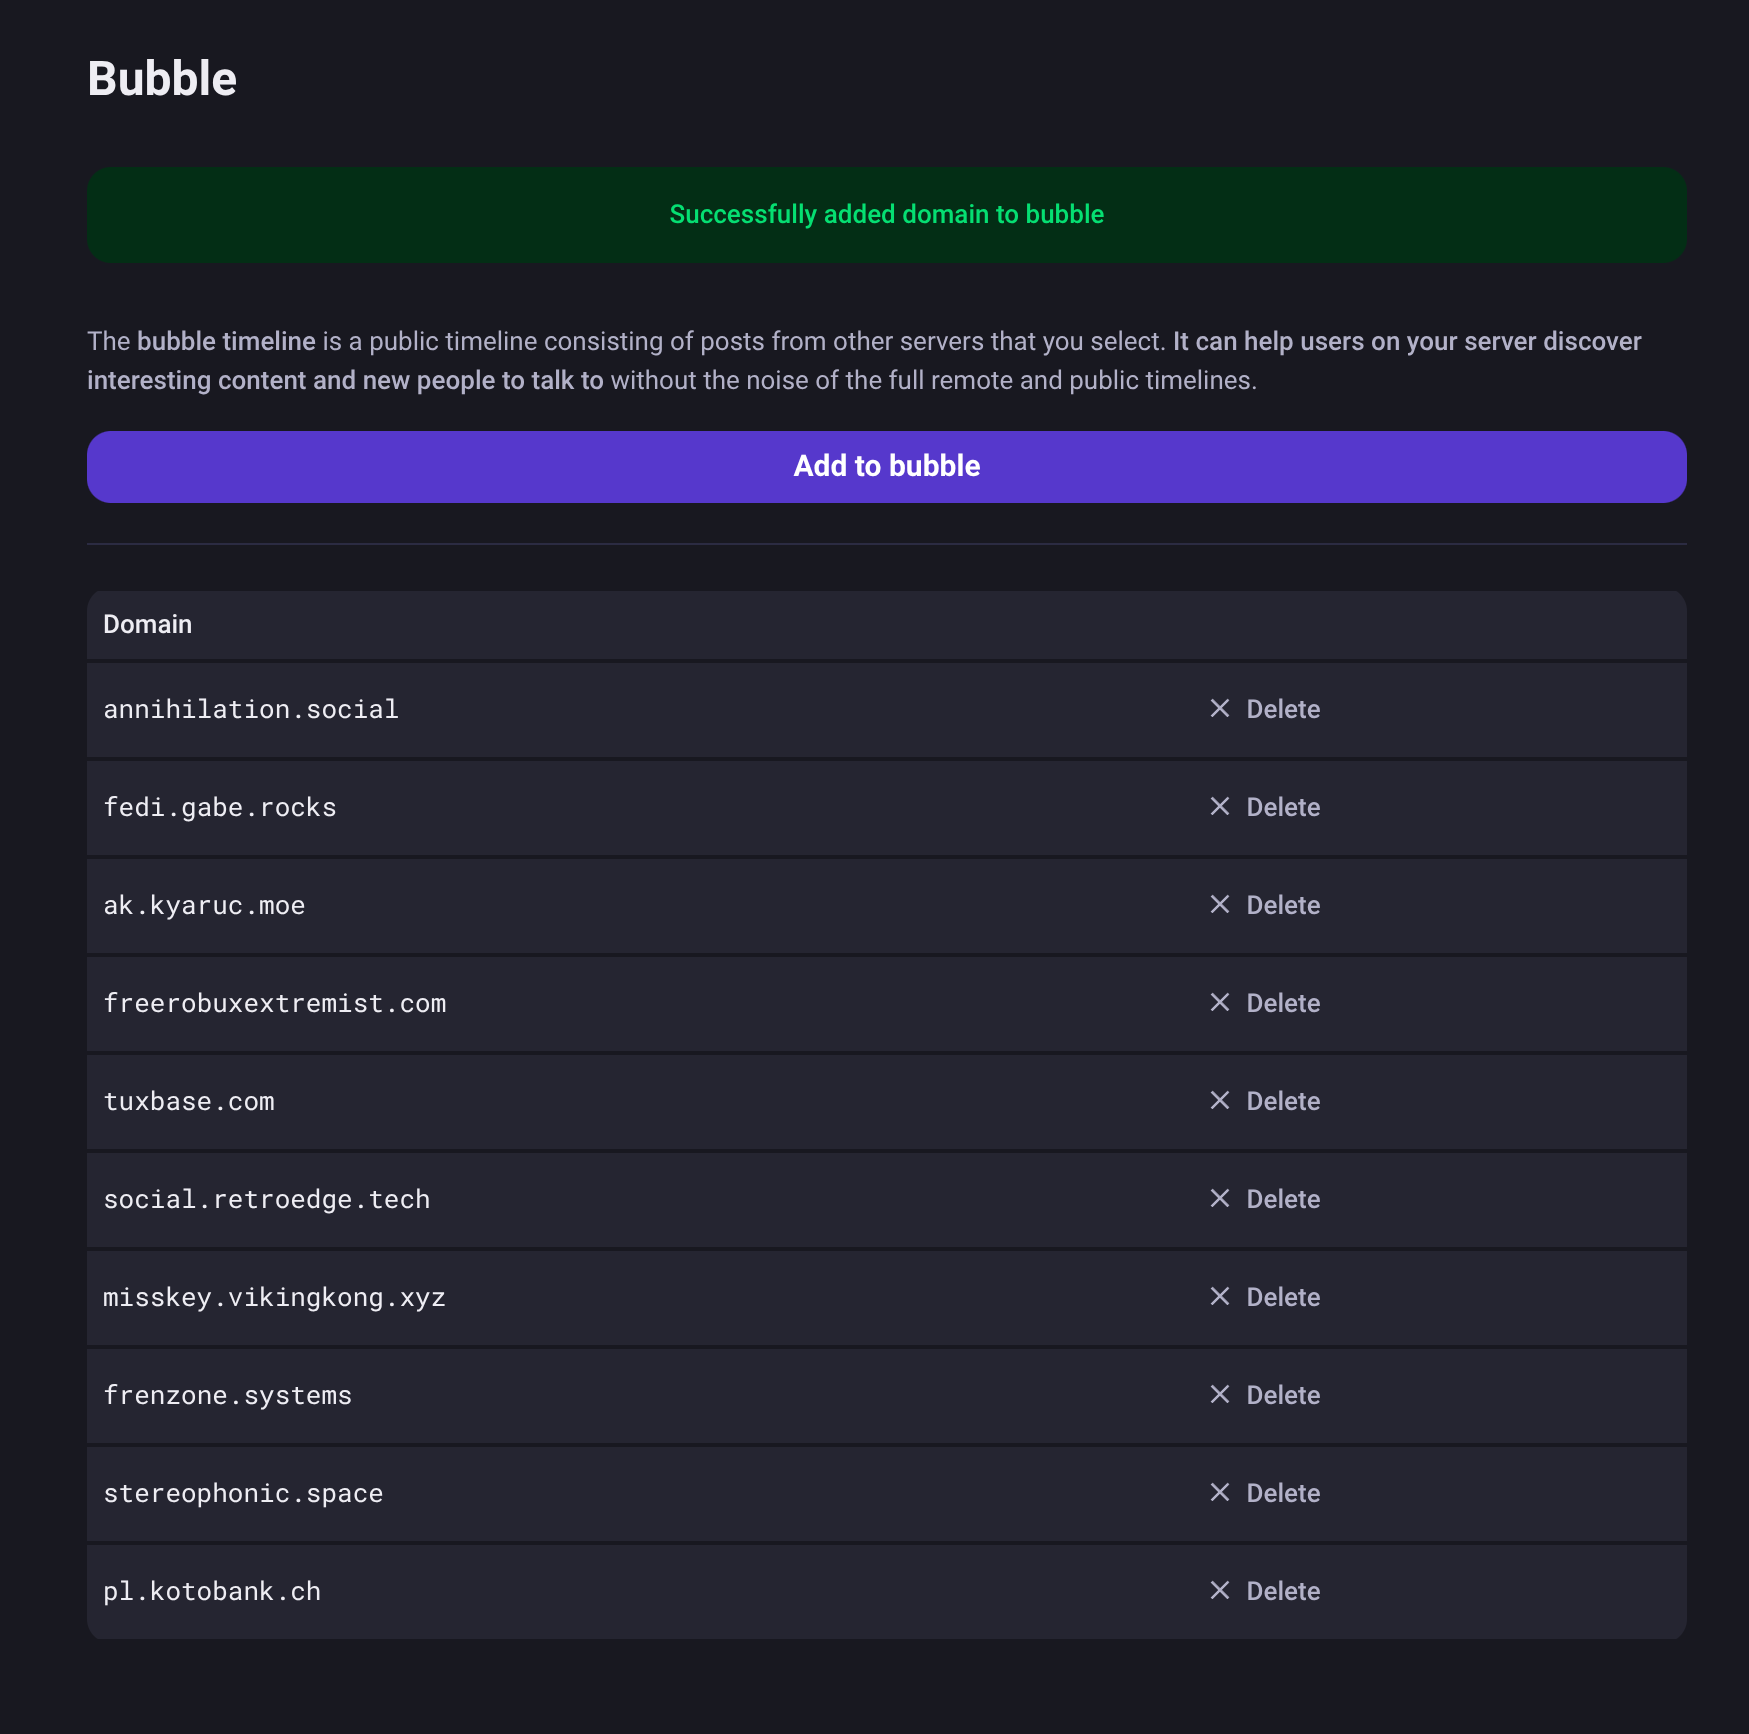Viewport: 1749px width, 1734px height.
Task: Delete the stereophonic.space domain via Delete text
Action: coord(1283,1493)
